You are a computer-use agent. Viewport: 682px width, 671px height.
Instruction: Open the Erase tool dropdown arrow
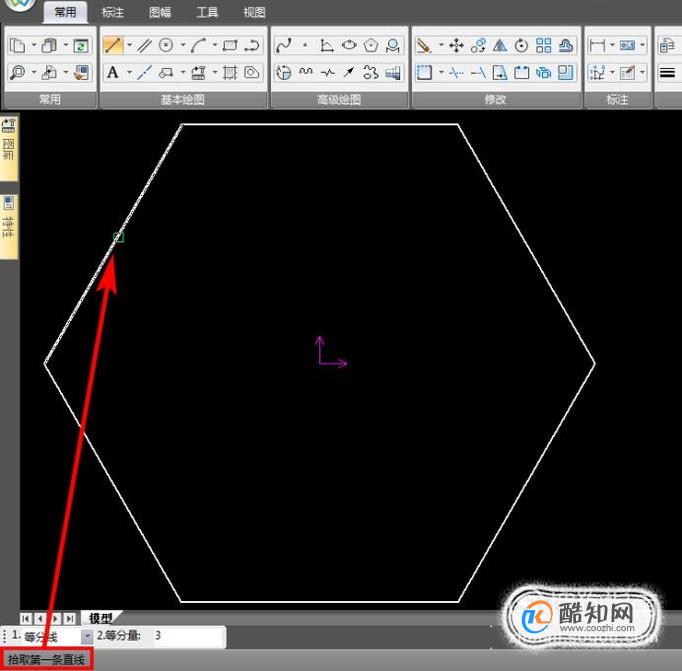[x=441, y=45]
